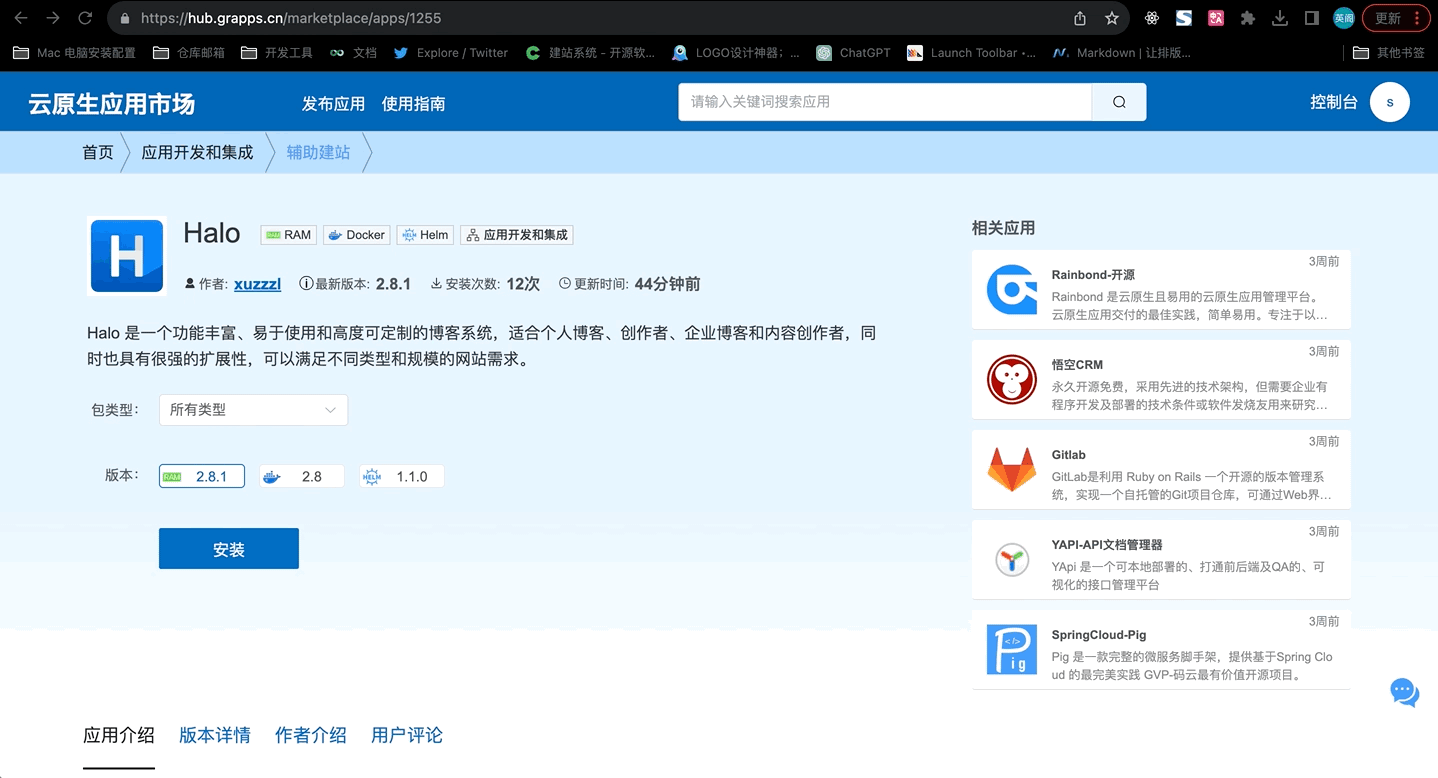Open the extensions puzzle icon
Screen dimensions: 1438x778
click(1248, 18)
